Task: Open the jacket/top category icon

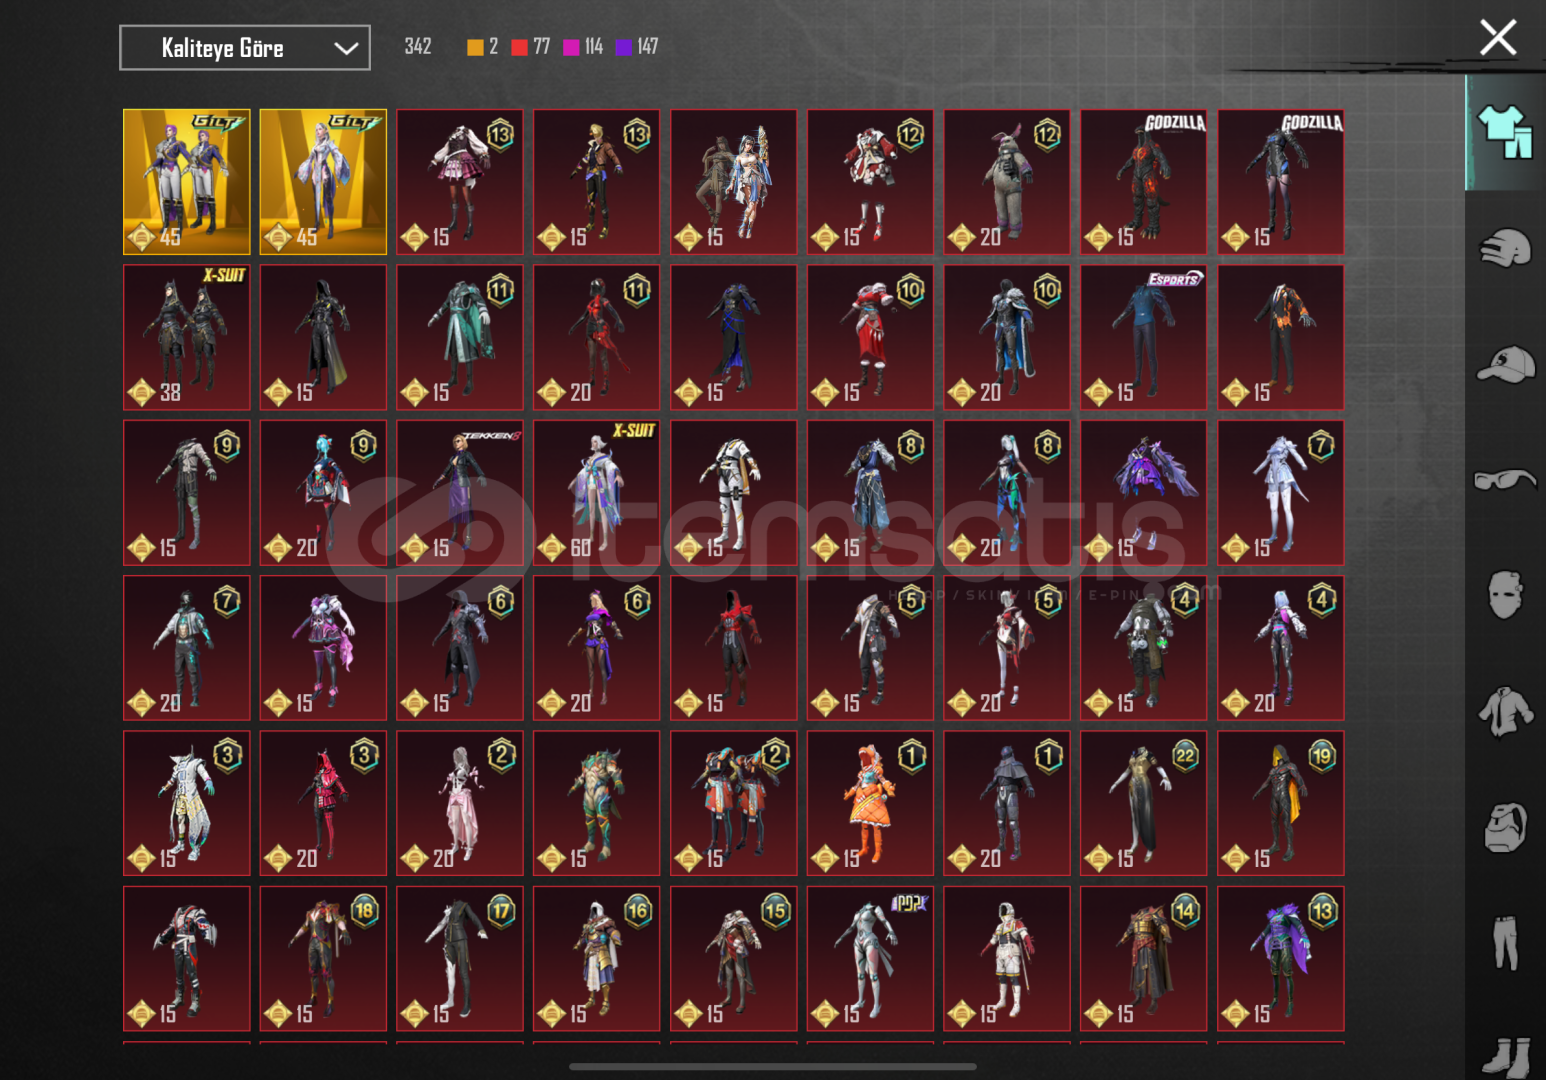Action: (x=1505, y=712)
